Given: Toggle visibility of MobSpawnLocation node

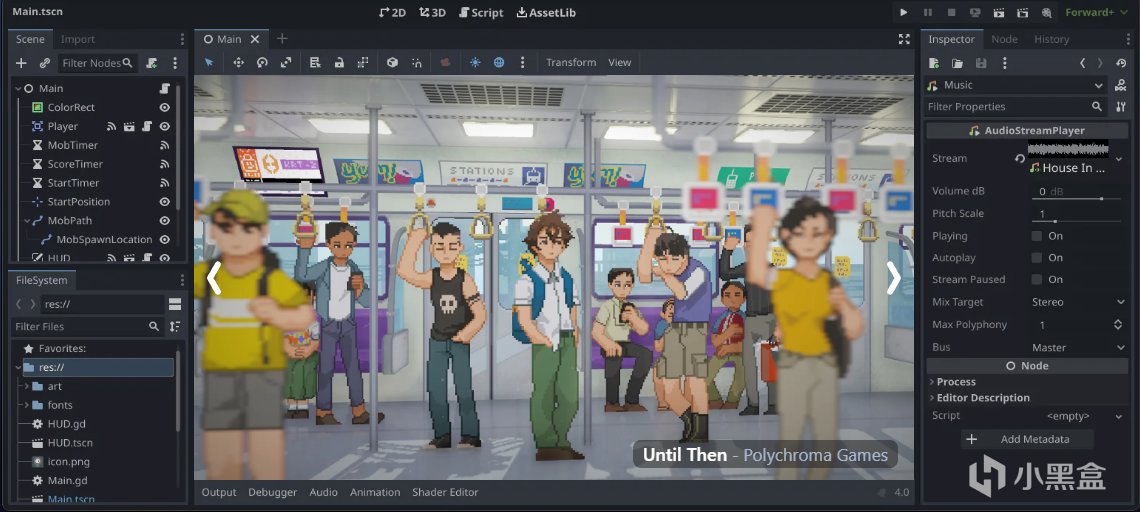Looking at the screenshot, I should tap(165, 239).
